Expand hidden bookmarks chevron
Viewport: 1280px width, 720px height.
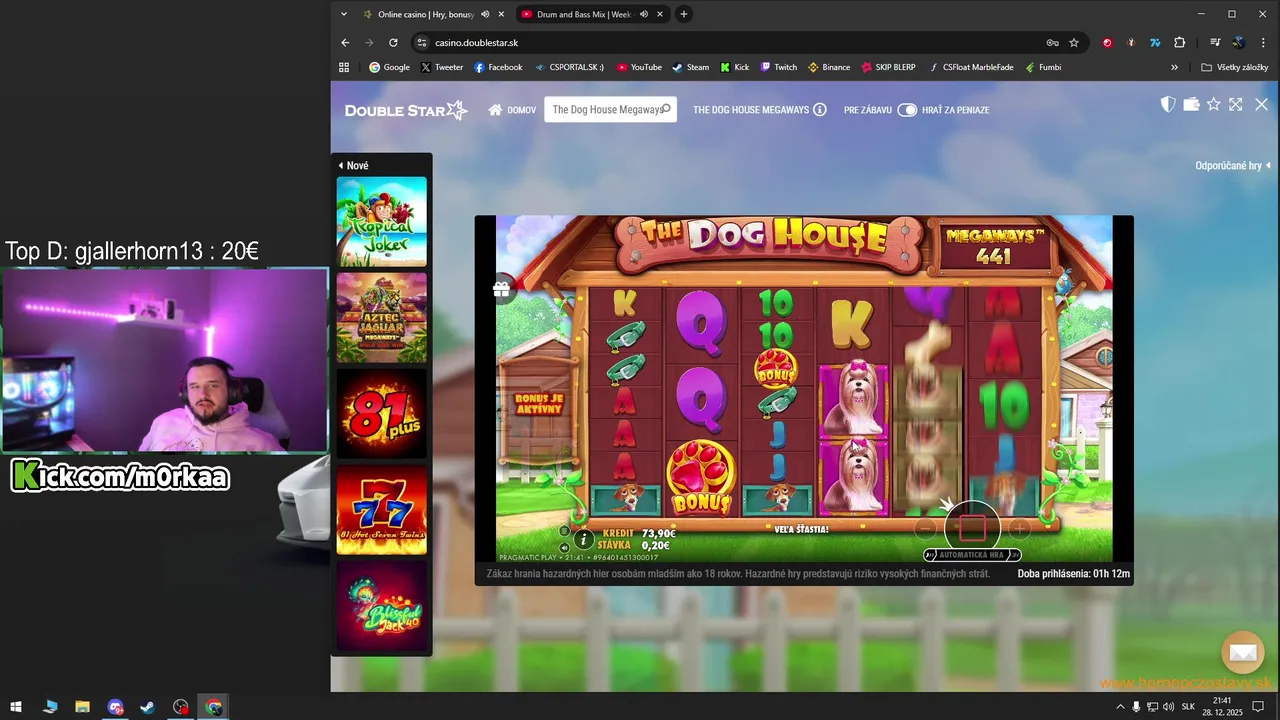click(1174, 67)
